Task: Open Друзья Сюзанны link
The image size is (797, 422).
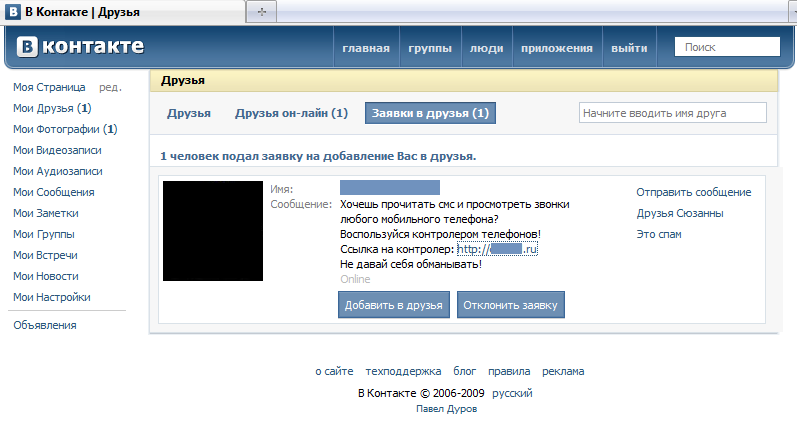Action: [x=680, y=214]
